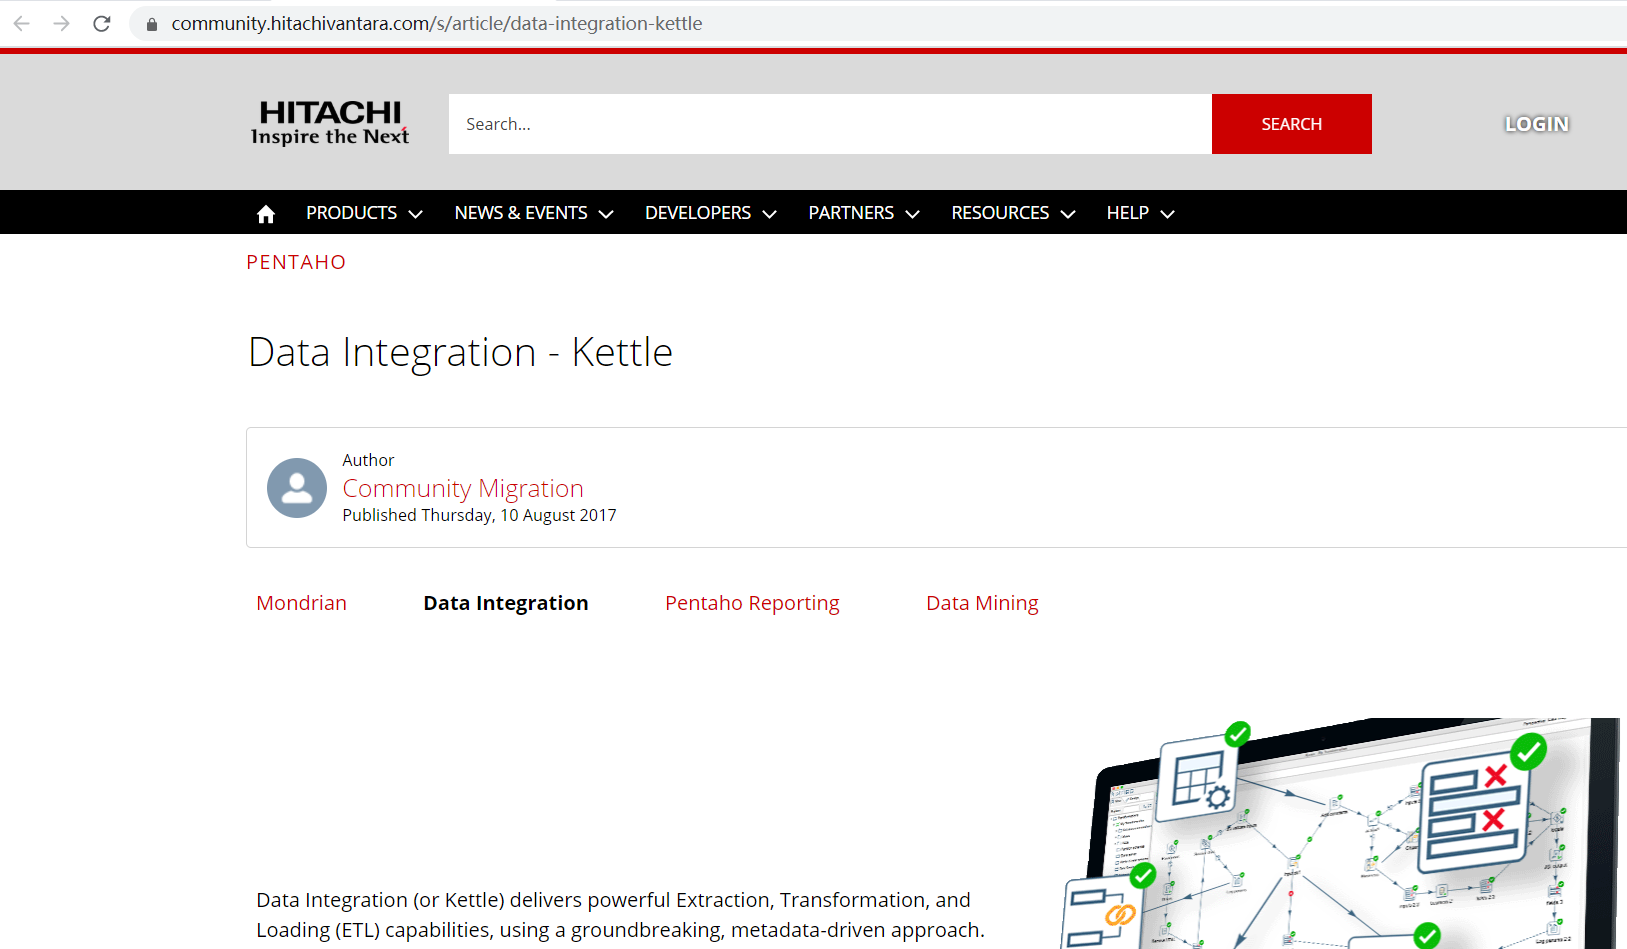The width and height of the screenshot is (1627, 949).
Task: Click the author's avatar placeholder icon
Action: [x=296, y=488]
